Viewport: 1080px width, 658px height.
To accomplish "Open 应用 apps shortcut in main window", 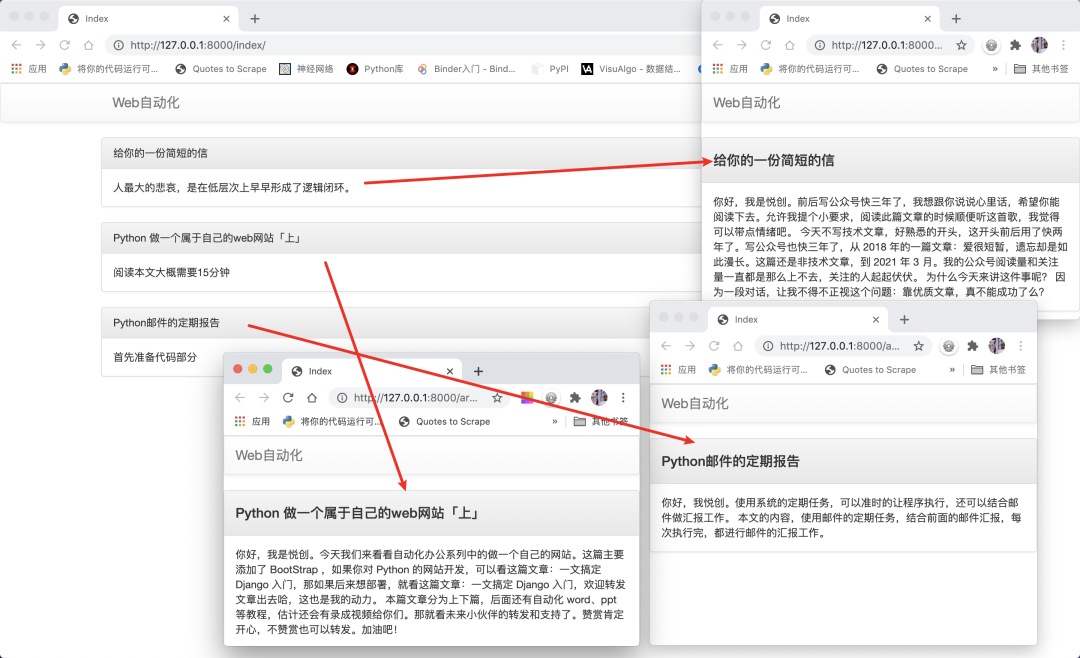I will (x=29, y=69).
